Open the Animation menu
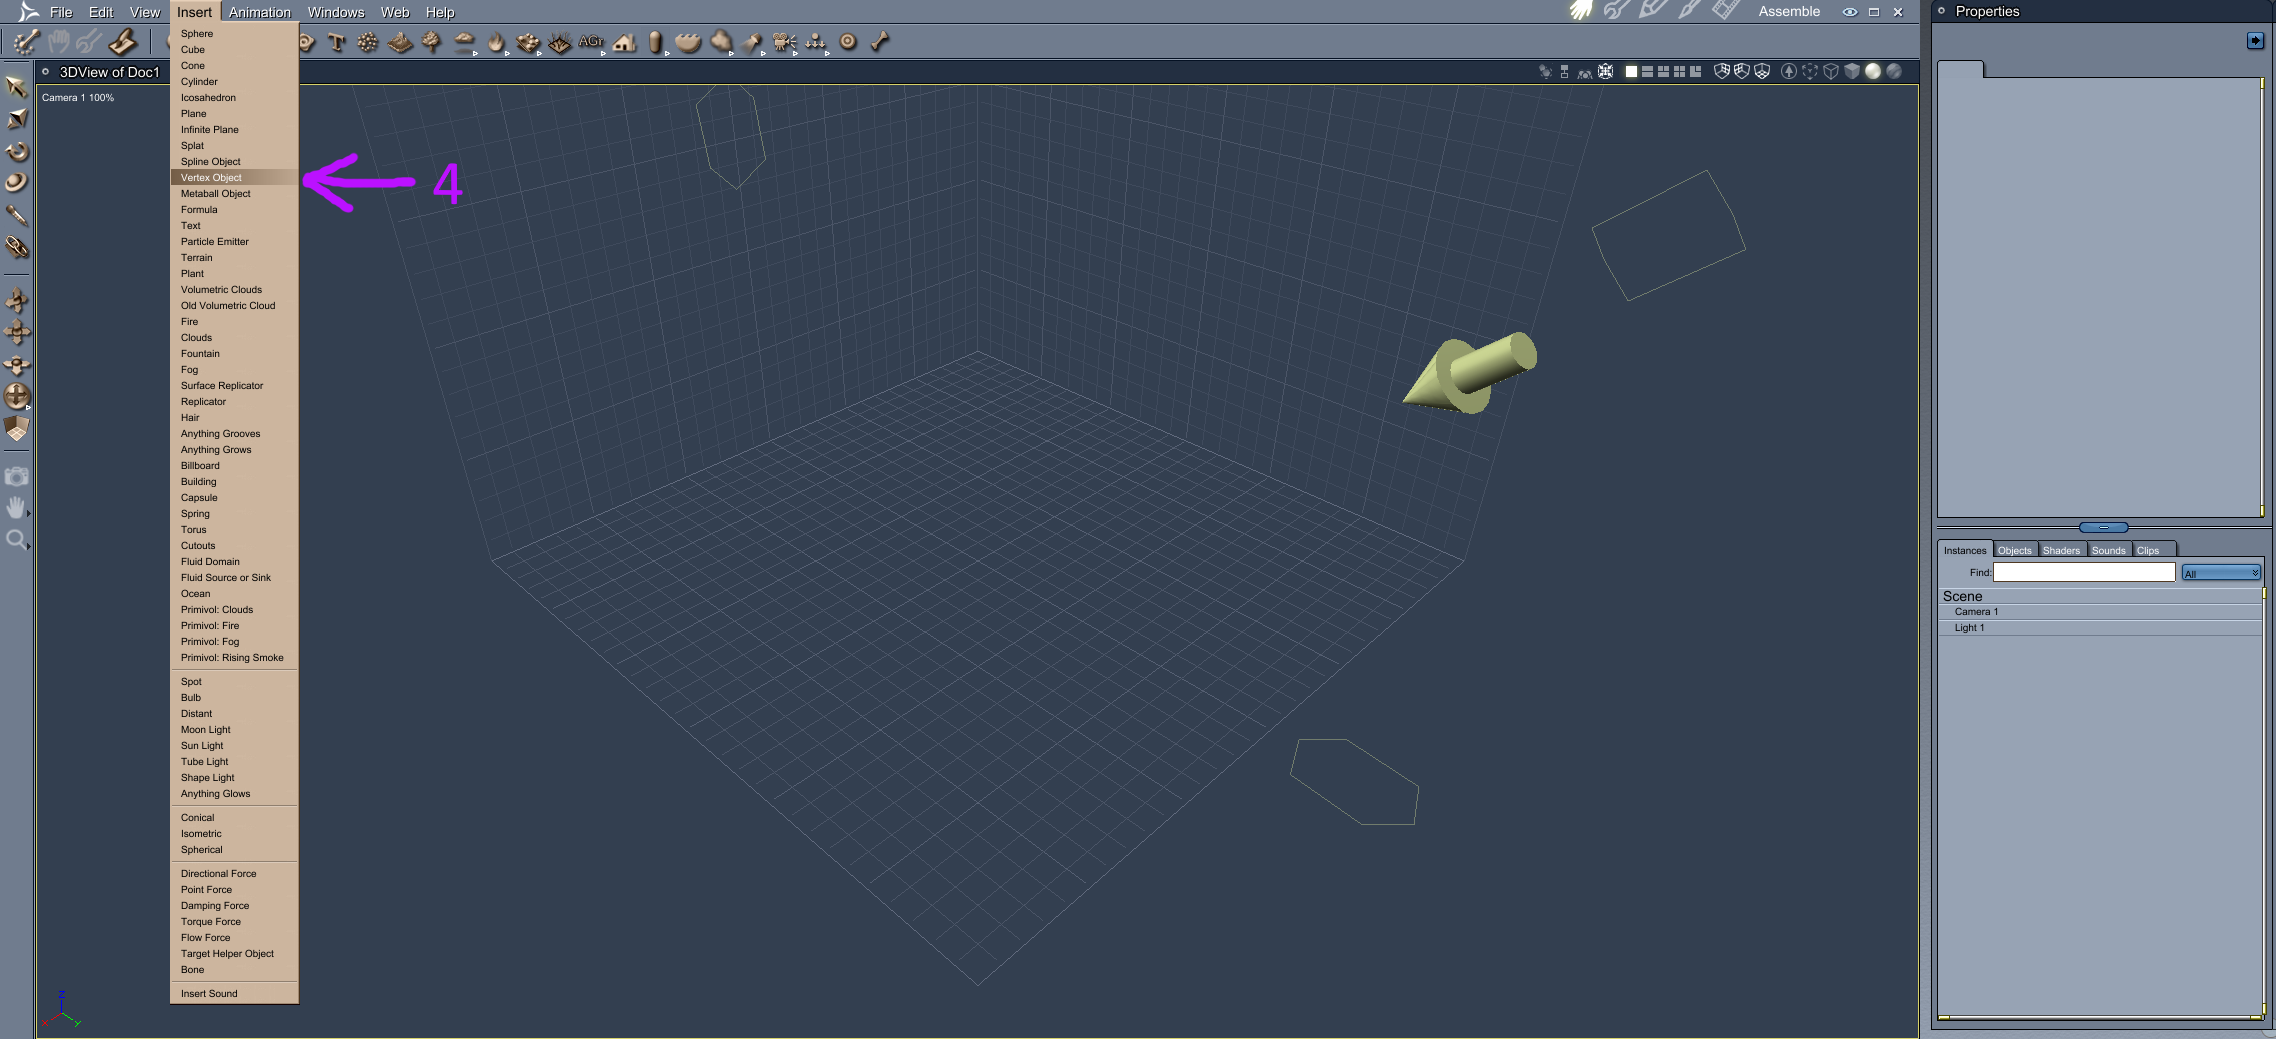 pos(260,12)
